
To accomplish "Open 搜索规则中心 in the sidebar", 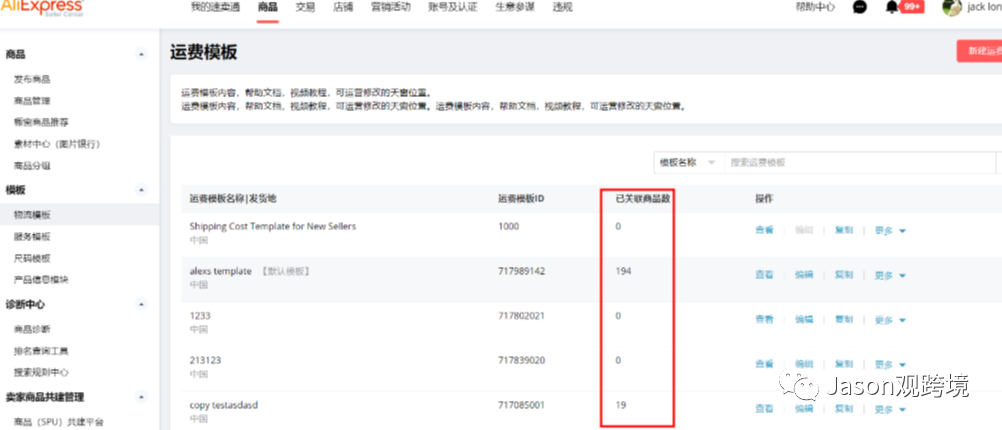I will pyautogui.click(x=41, y=372).
